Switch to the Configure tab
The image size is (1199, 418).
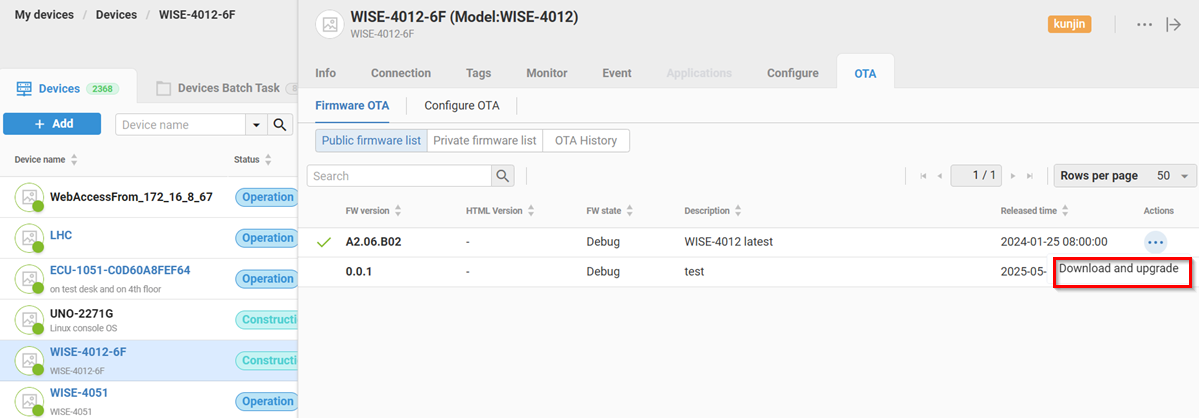pyautogui.click(x=793, y=73)
